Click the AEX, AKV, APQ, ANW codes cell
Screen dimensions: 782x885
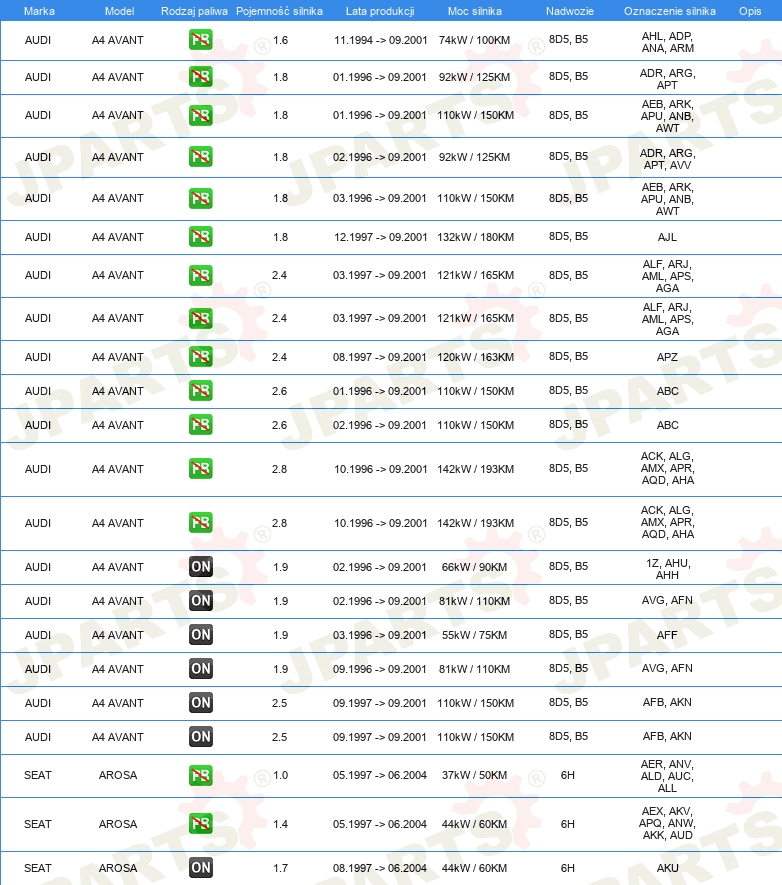(x=667, y=823)
